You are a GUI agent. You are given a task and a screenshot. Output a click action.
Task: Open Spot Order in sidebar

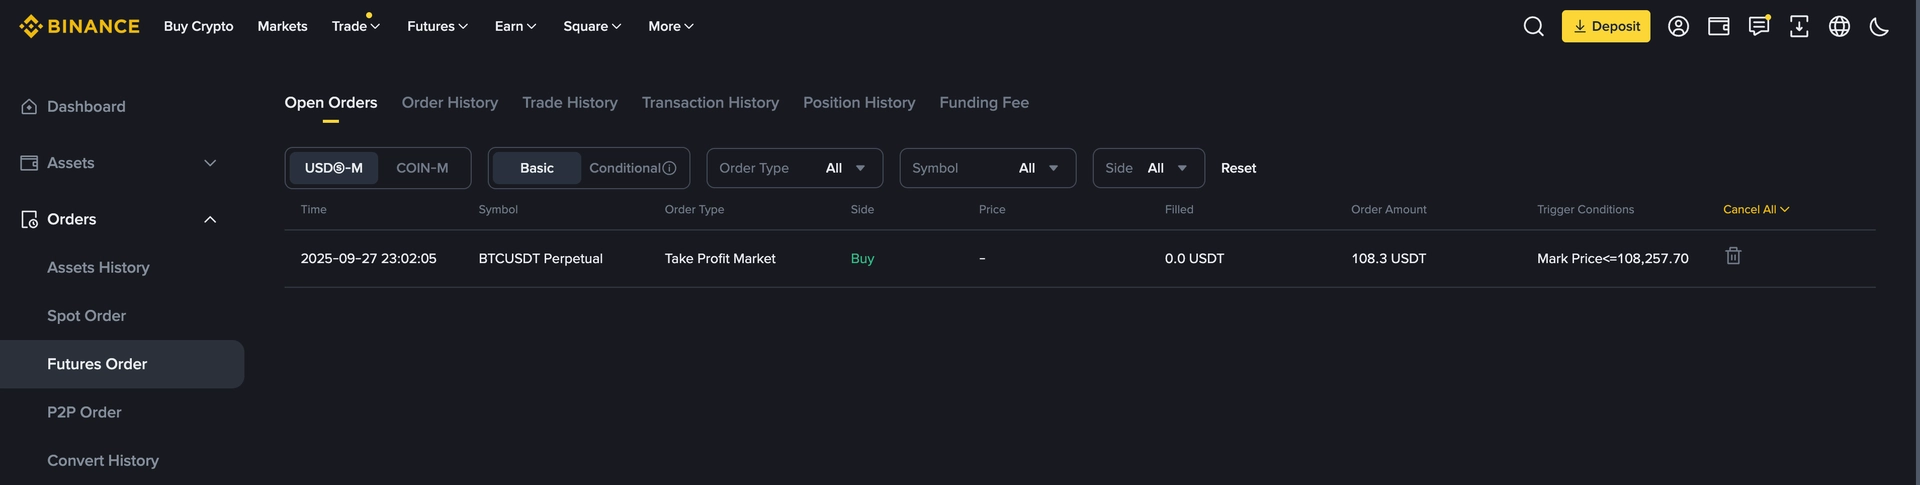[x=86, y=315]
